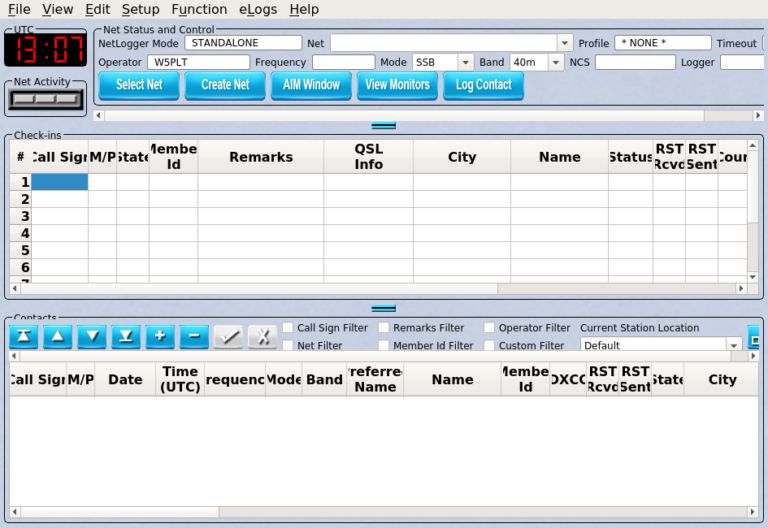This screenshot has width=768, height=528.
Task: Click the X cancel icon in Contacts
Action: tap(263, 336)
